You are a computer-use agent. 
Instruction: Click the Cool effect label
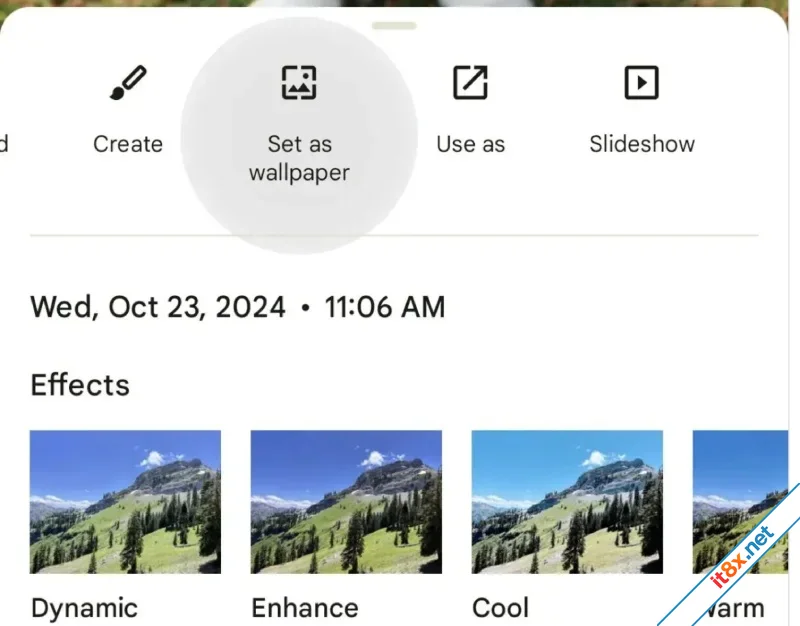pos(501,608)
